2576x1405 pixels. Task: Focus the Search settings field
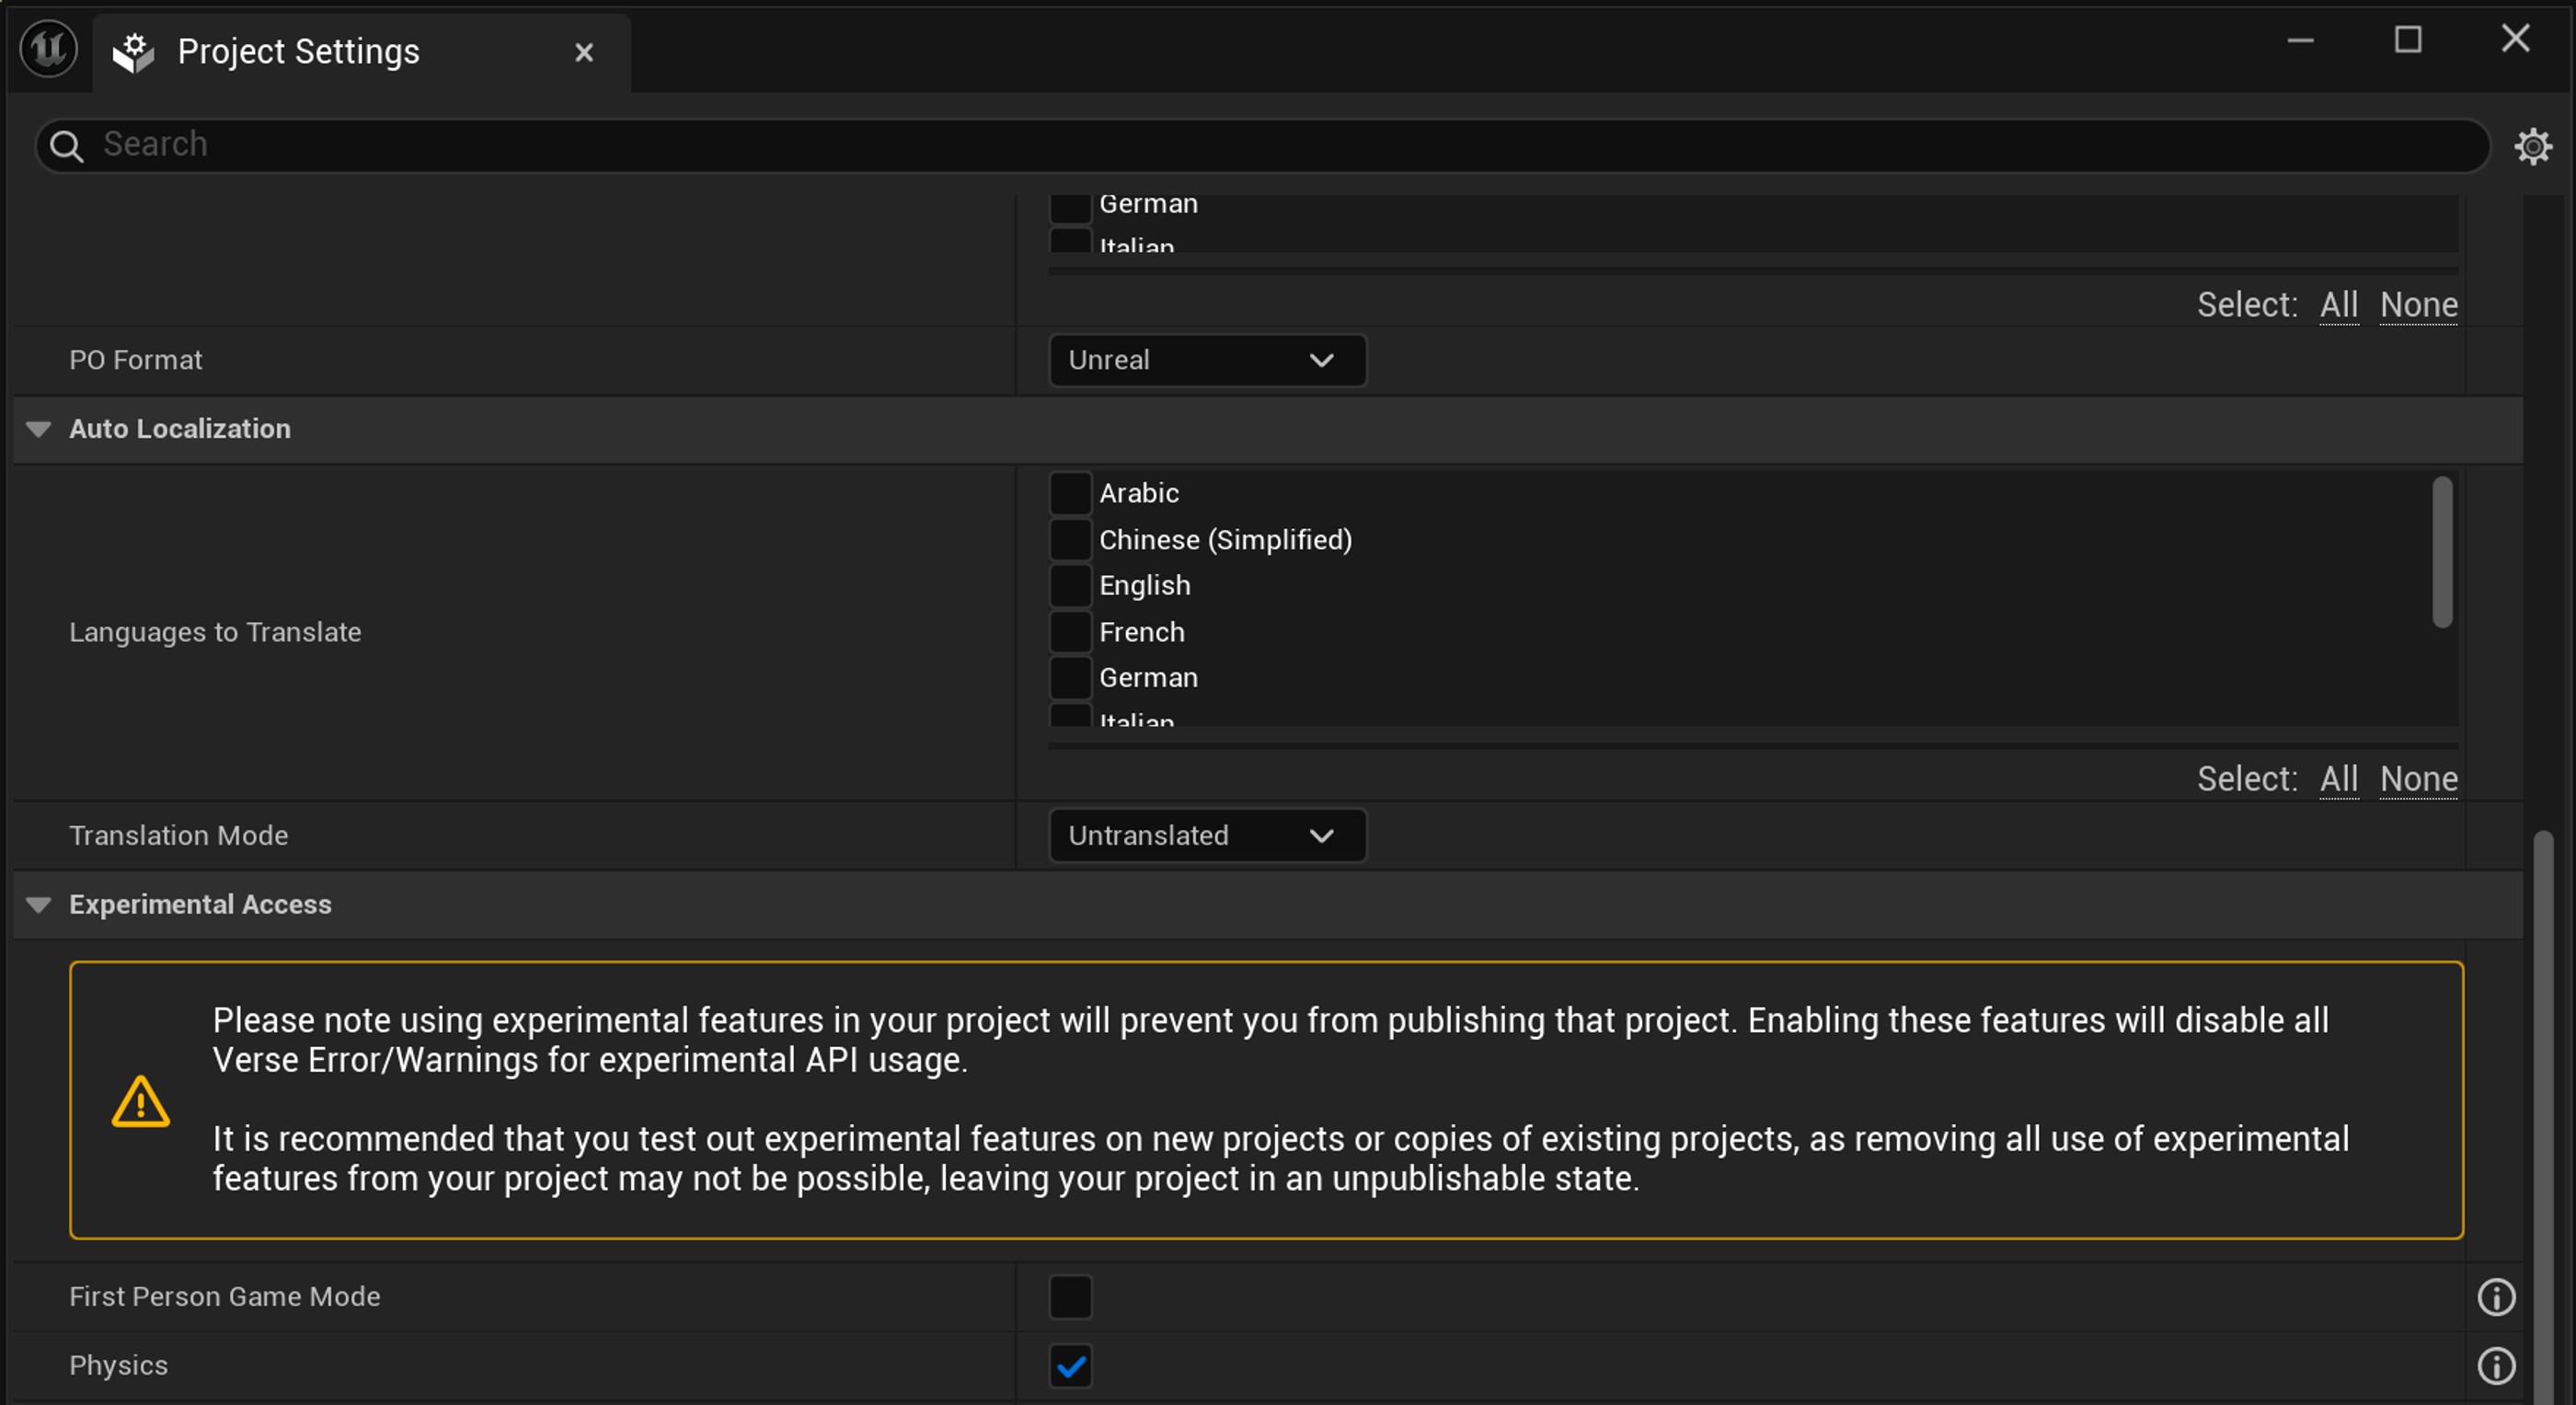[1262, 145]
